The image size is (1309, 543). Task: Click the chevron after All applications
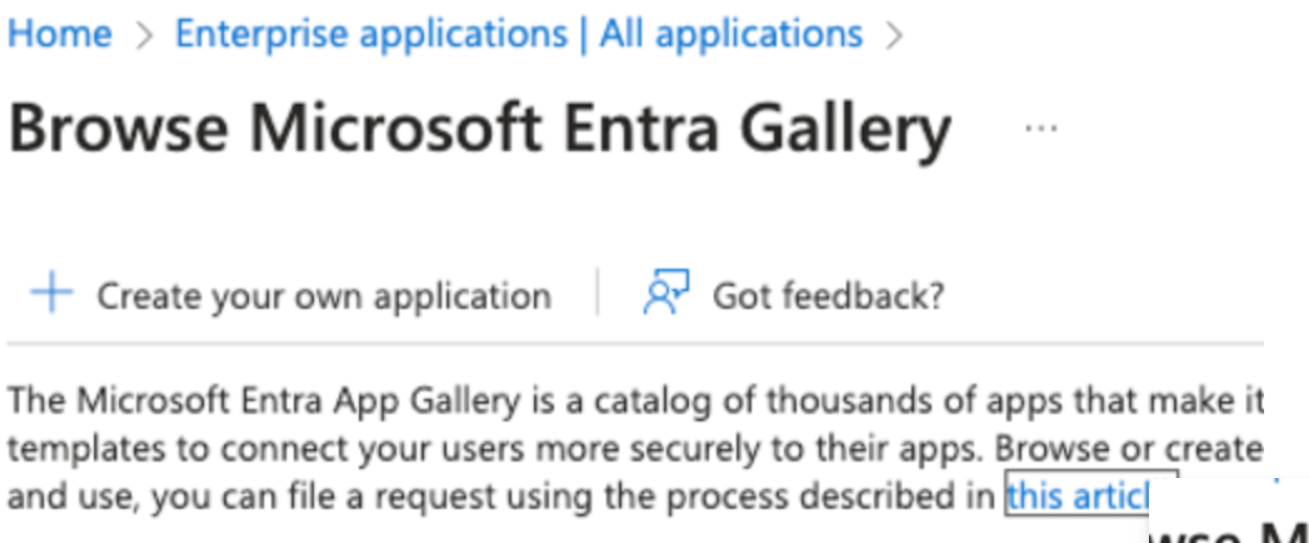893,36
